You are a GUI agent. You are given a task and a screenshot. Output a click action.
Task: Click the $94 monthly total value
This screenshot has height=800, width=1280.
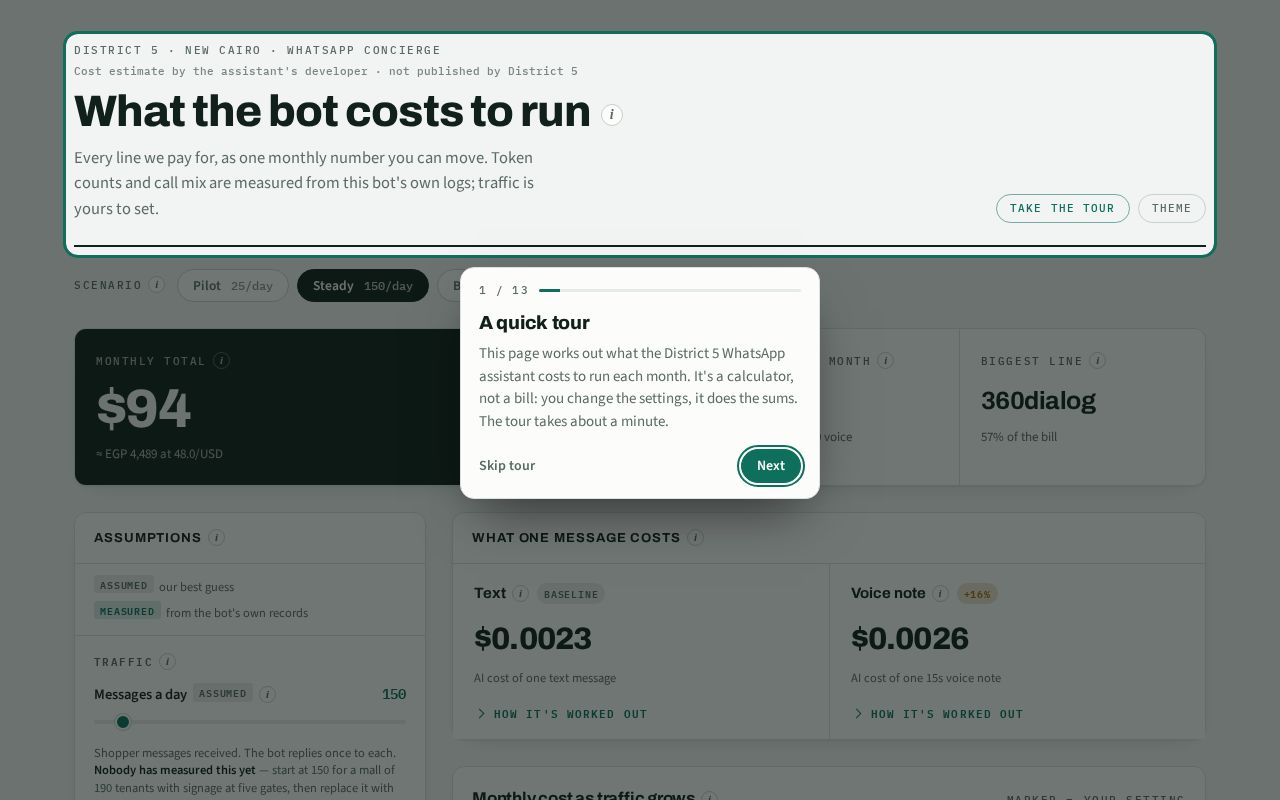pos(143,409)
